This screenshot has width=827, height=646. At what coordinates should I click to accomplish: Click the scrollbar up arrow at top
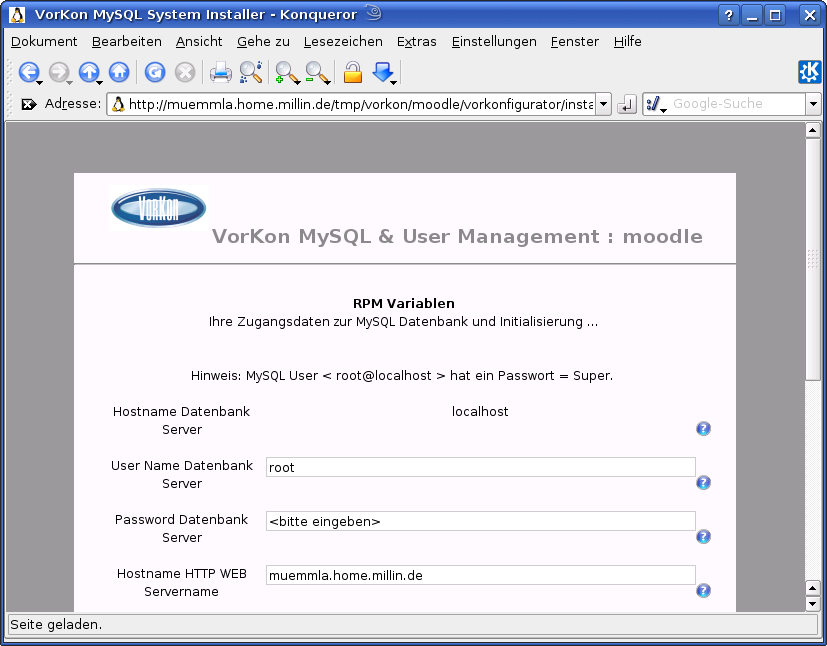(812, 130)
